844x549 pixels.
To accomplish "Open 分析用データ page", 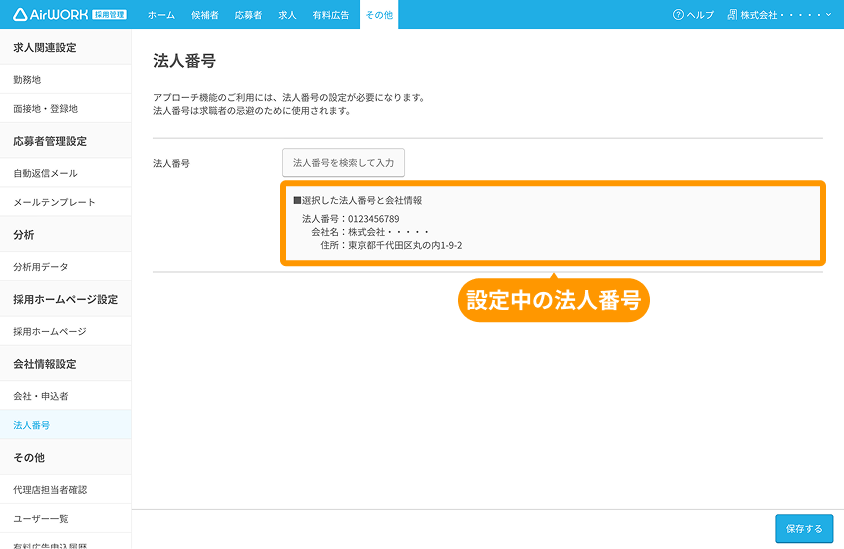I will point(66,267).
